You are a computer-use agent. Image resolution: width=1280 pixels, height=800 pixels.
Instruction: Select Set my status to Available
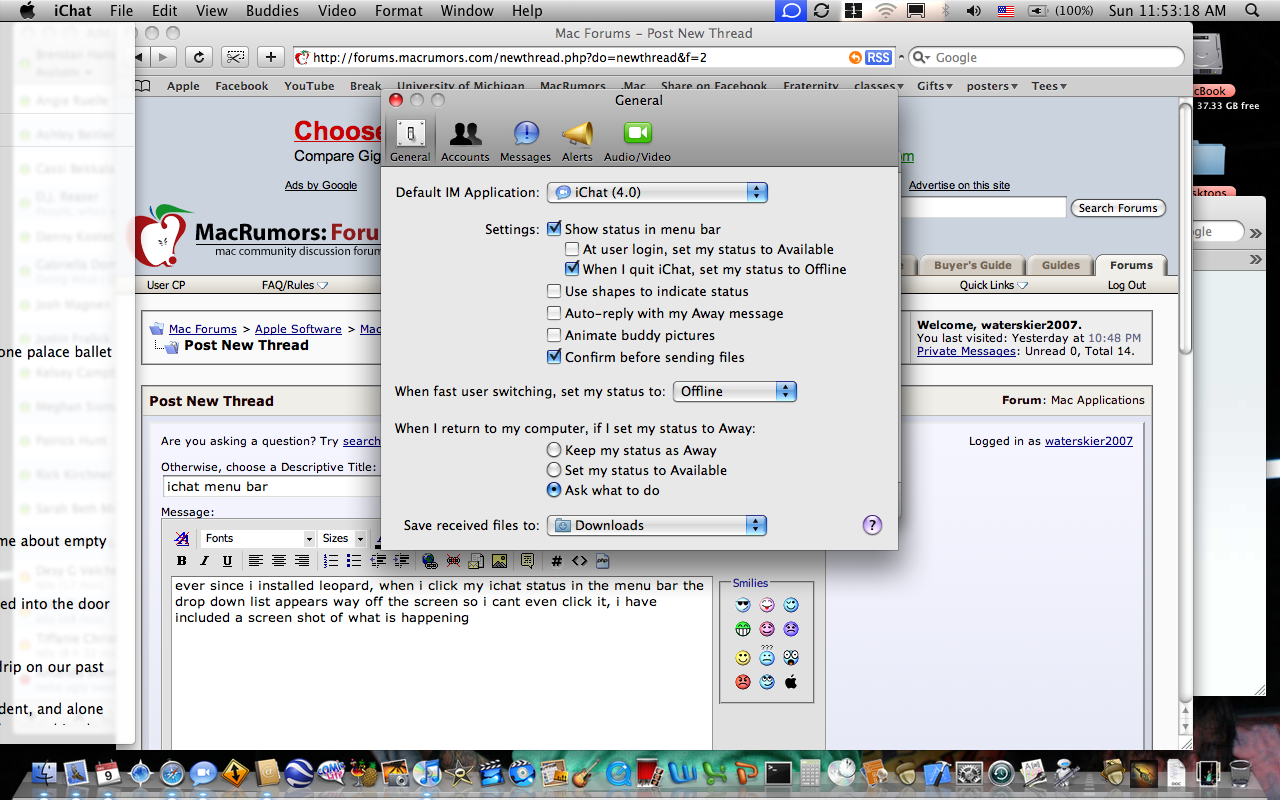pyautogui.click(x=554, y=470)
